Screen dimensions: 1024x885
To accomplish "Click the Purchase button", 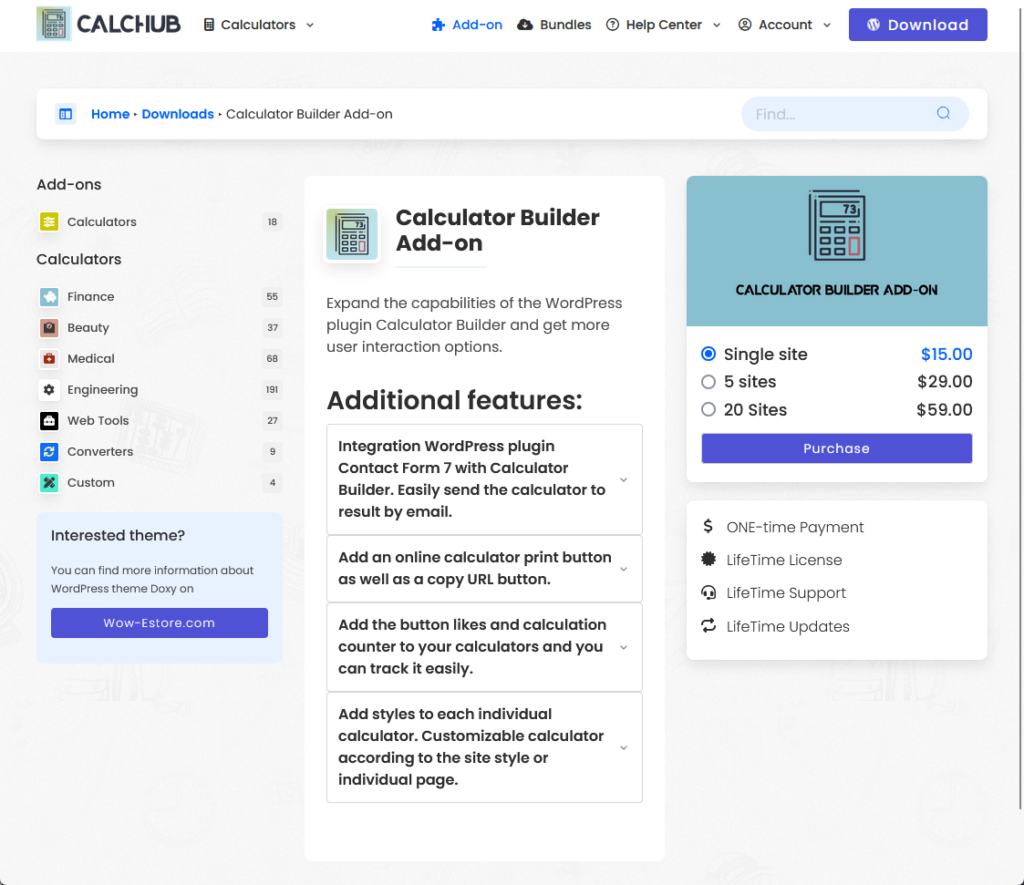I will point(837,449).
